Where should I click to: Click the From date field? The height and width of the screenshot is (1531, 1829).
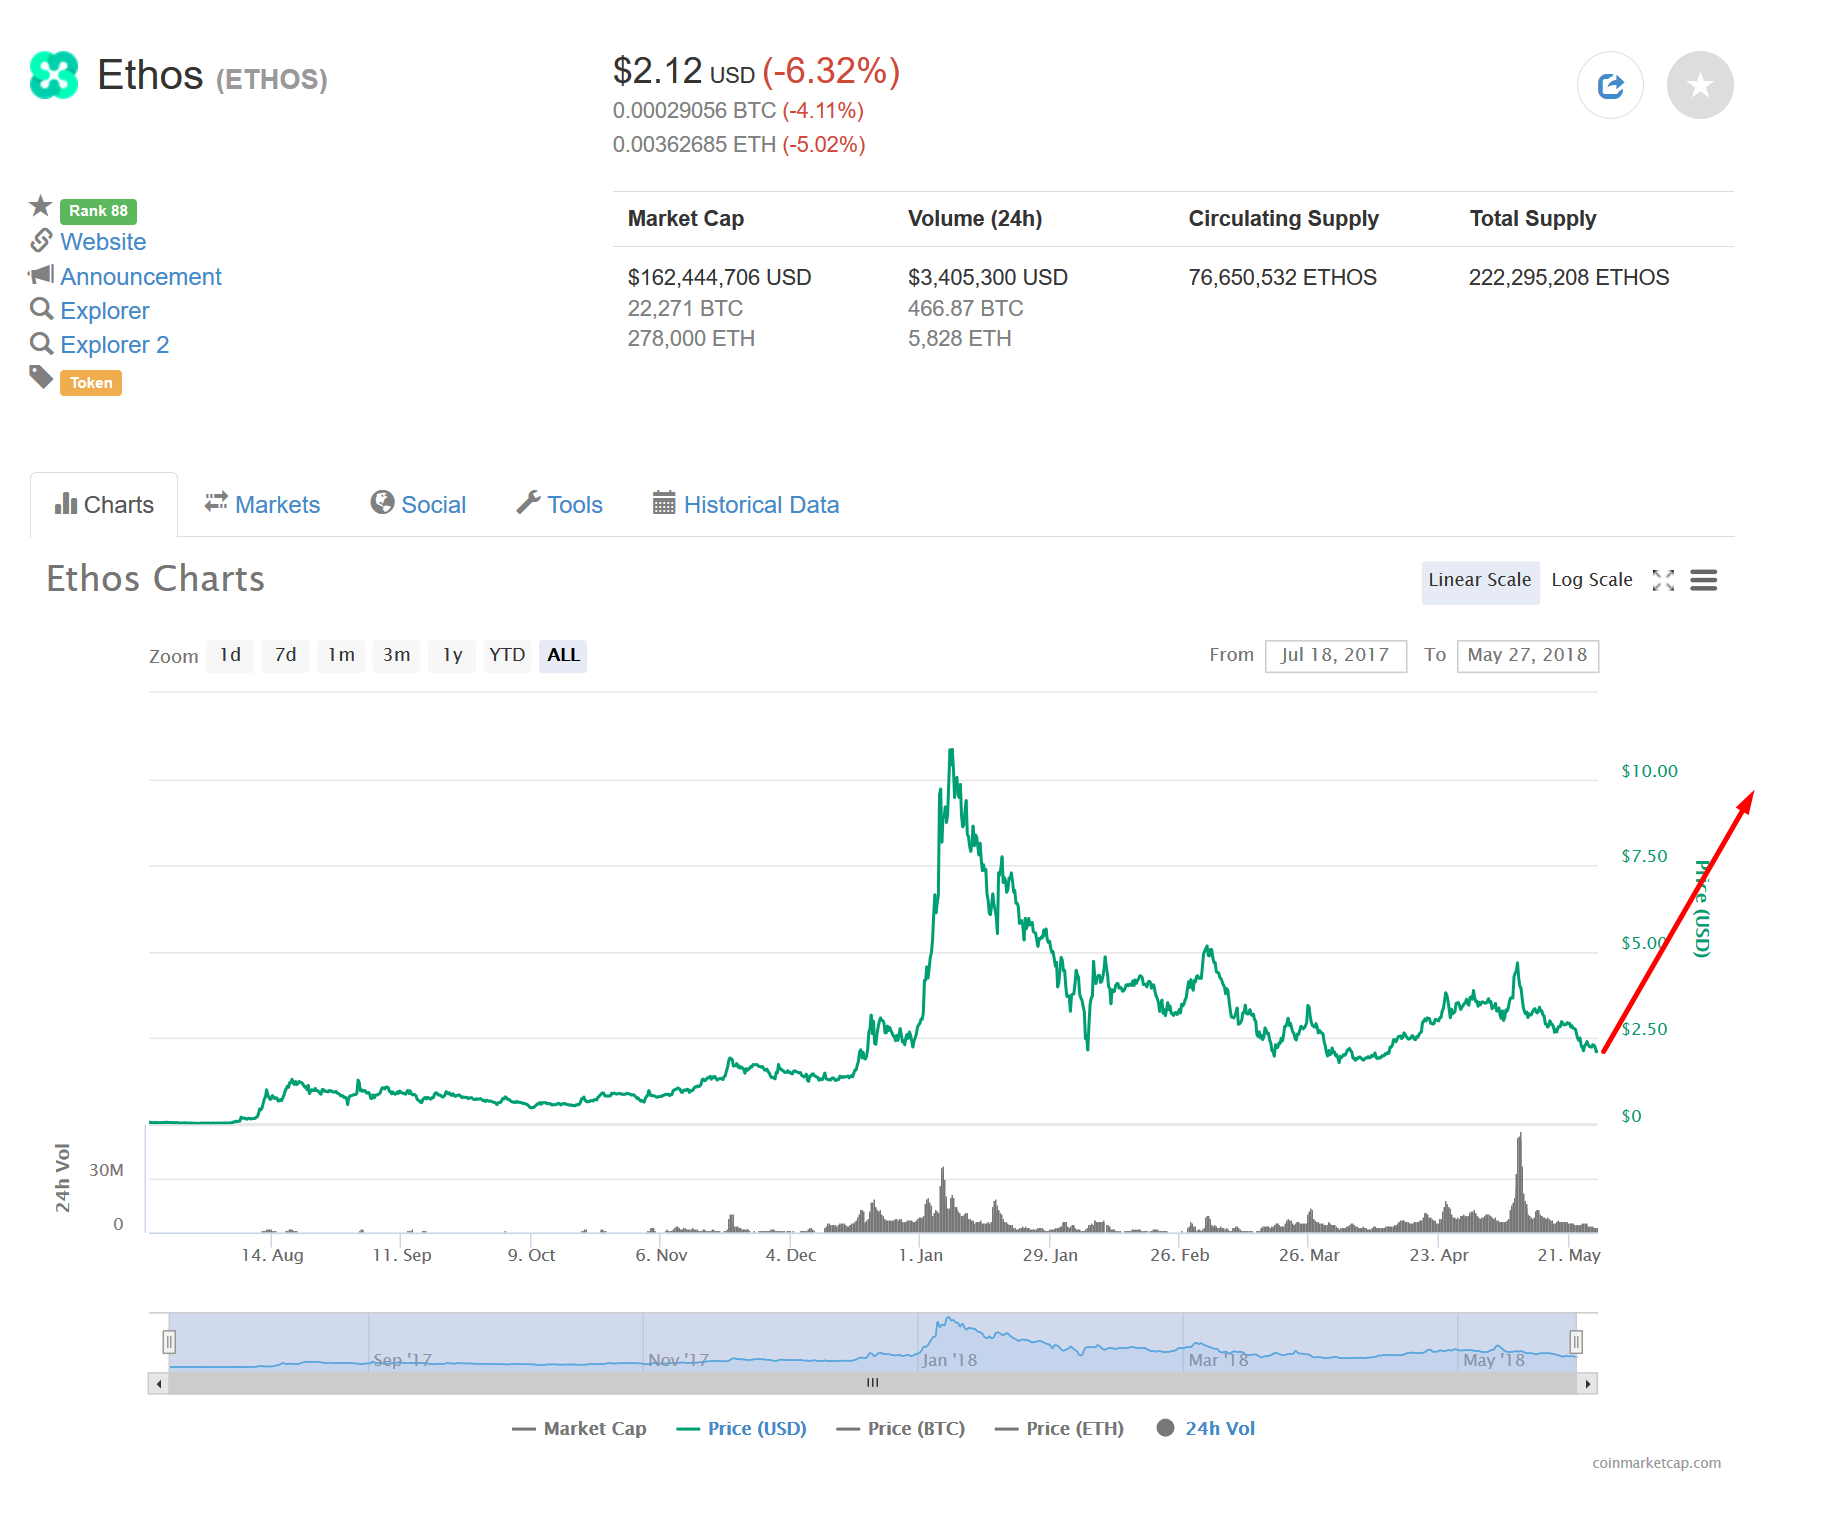tap(1336, 656)
